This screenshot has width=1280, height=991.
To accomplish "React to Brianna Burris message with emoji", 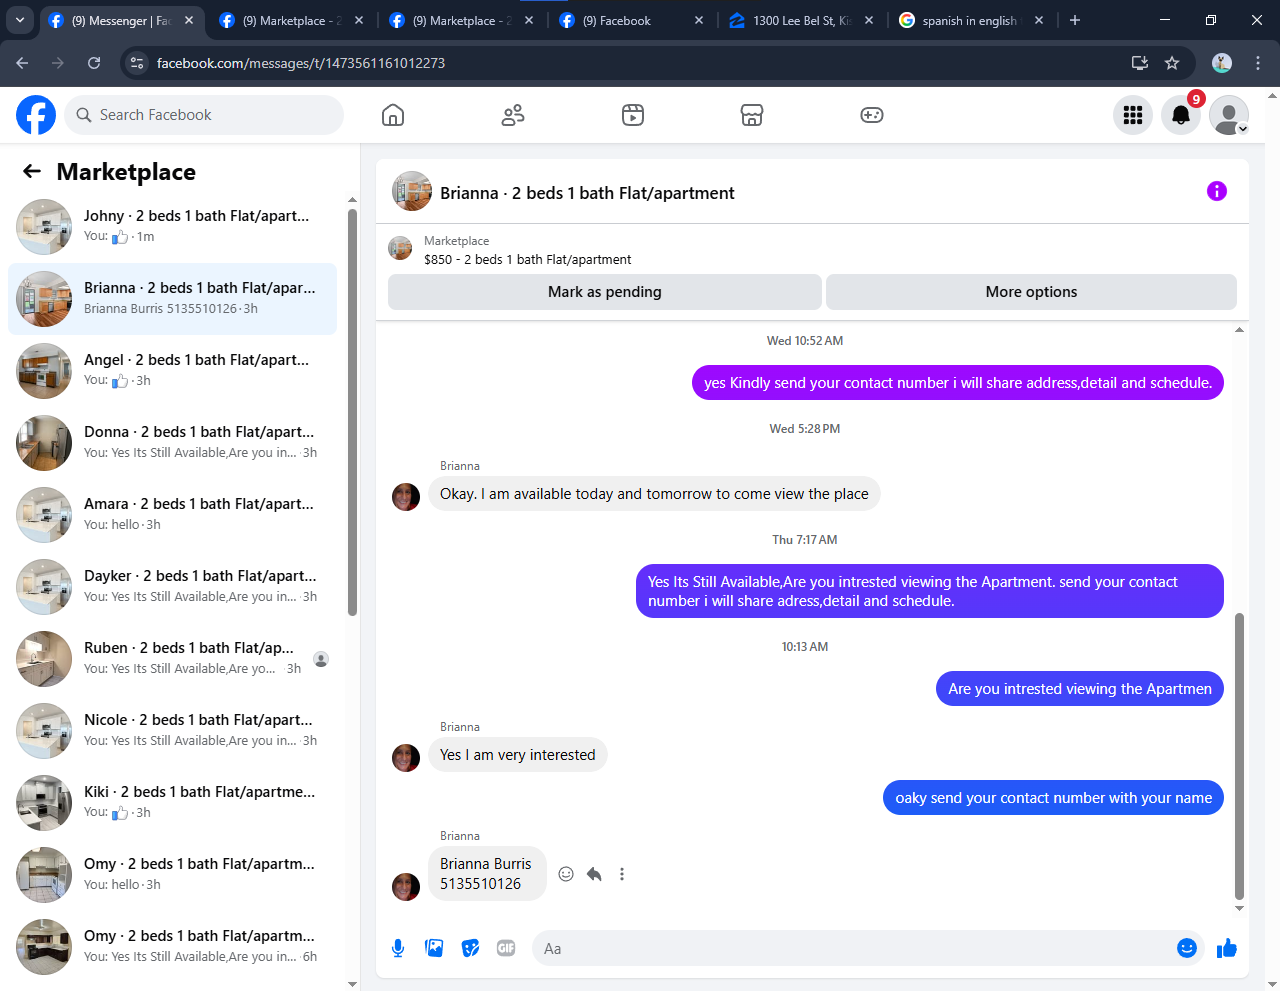I will pyautogui.click(x=566, y=874).
